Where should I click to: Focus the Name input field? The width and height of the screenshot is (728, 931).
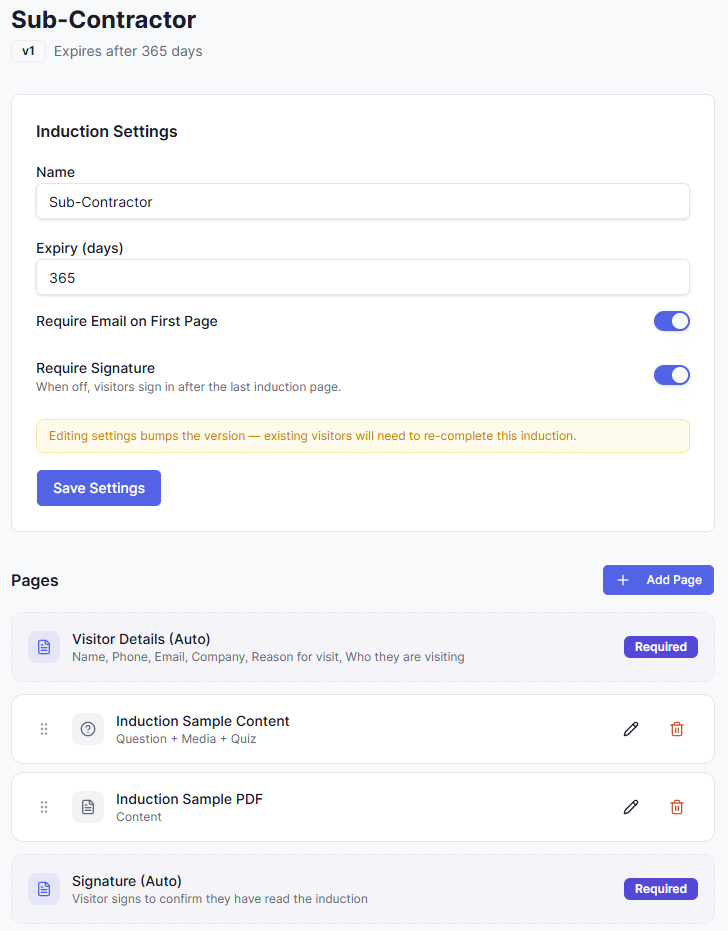363,202
